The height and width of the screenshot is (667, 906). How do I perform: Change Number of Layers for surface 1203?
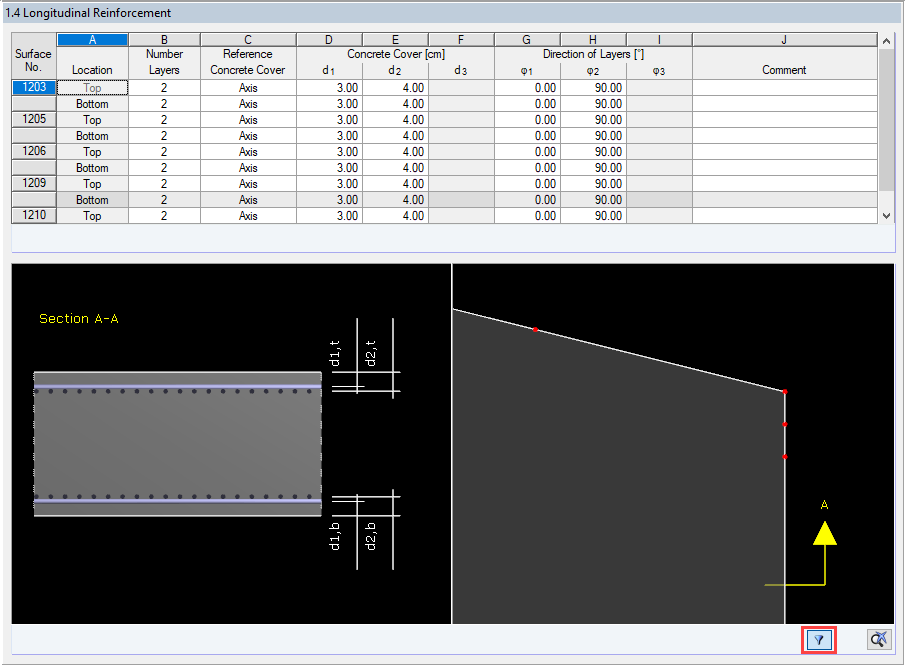[x=163, y=87]
